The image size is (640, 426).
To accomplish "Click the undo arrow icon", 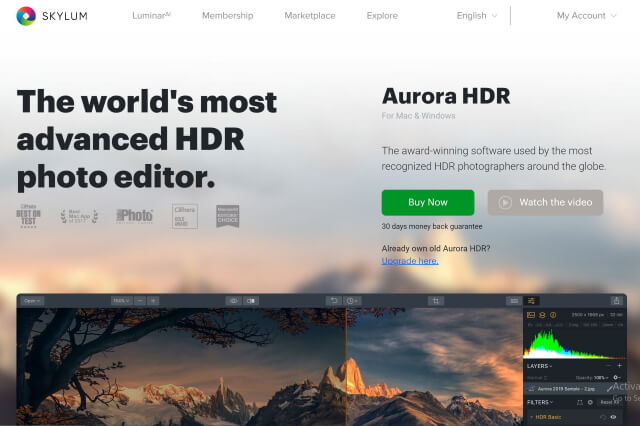I will [334, 301].
